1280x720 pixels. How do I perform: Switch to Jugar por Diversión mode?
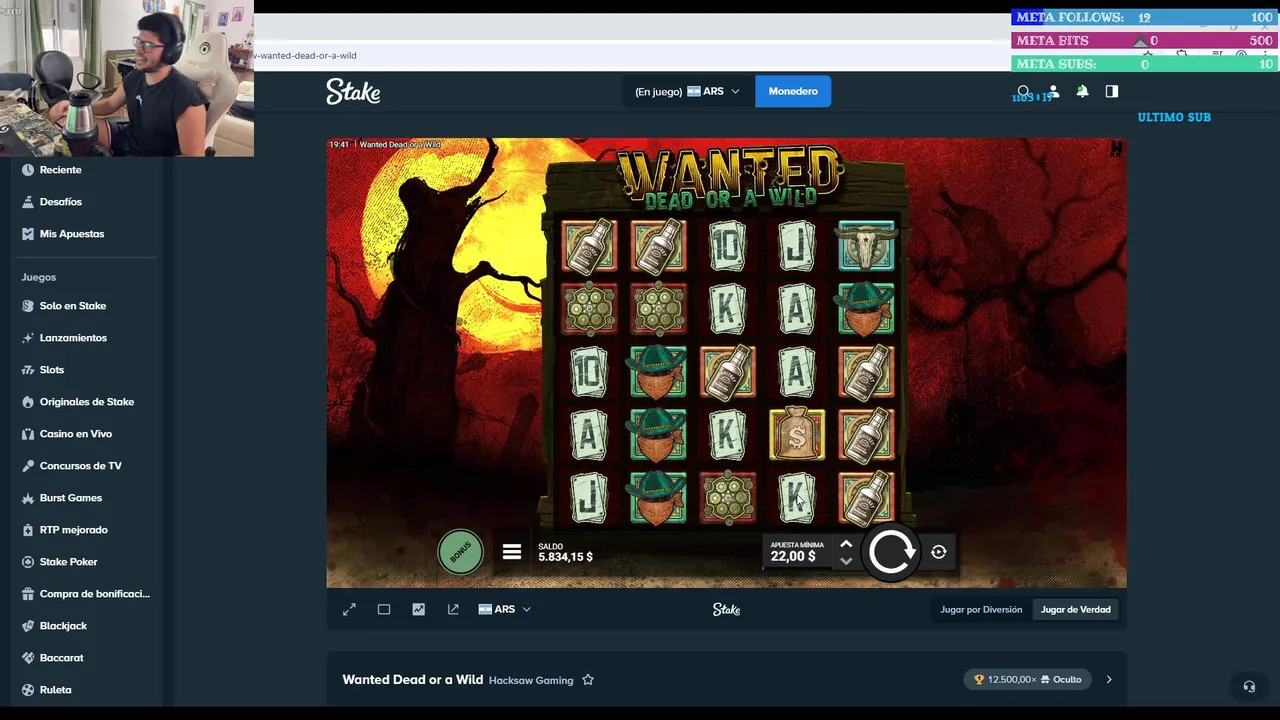[x=981, y=609]
